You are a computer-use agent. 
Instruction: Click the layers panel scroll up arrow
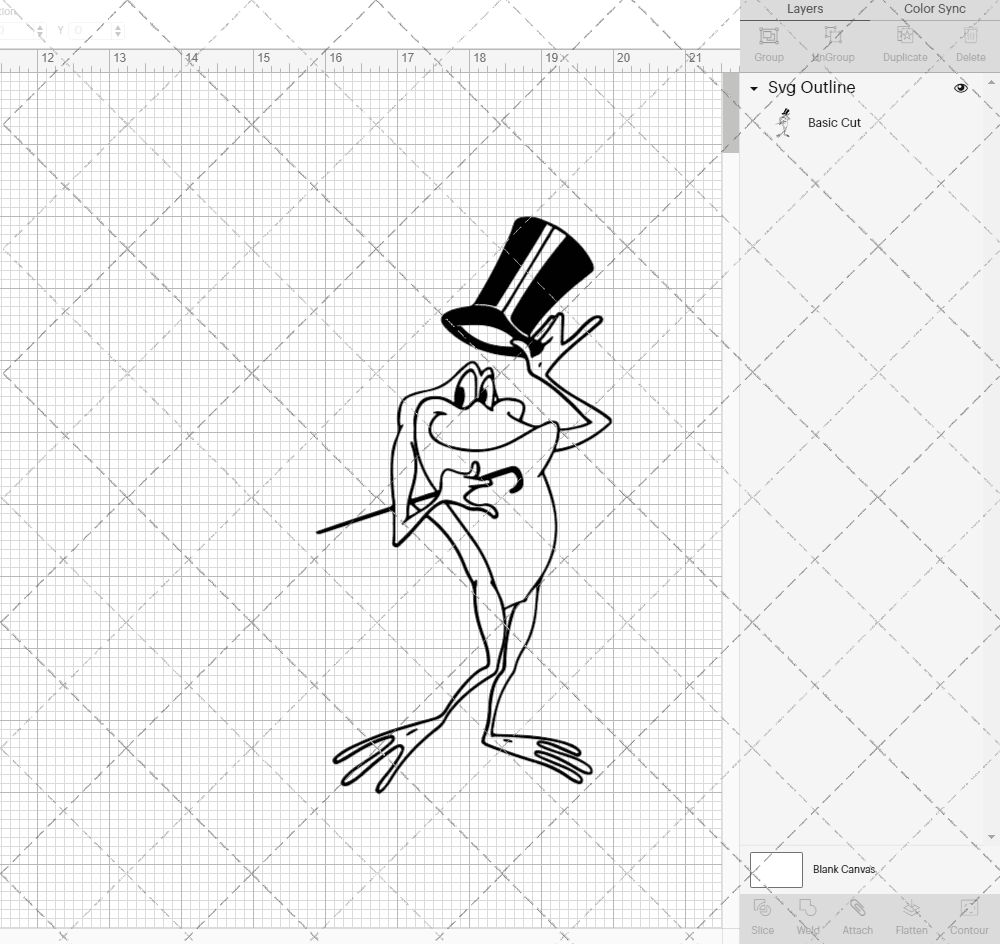tap(990, 83)
